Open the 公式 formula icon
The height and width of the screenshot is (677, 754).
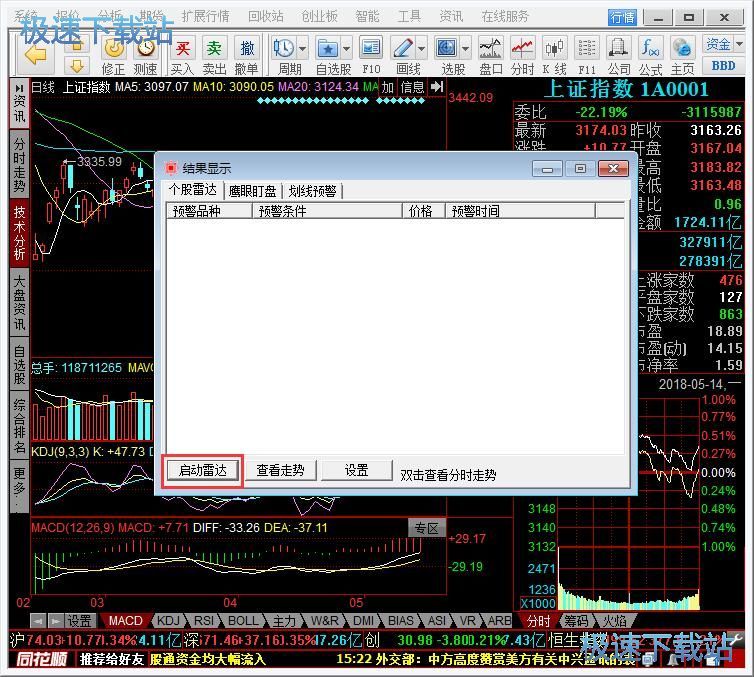click(x=651, y=53)
